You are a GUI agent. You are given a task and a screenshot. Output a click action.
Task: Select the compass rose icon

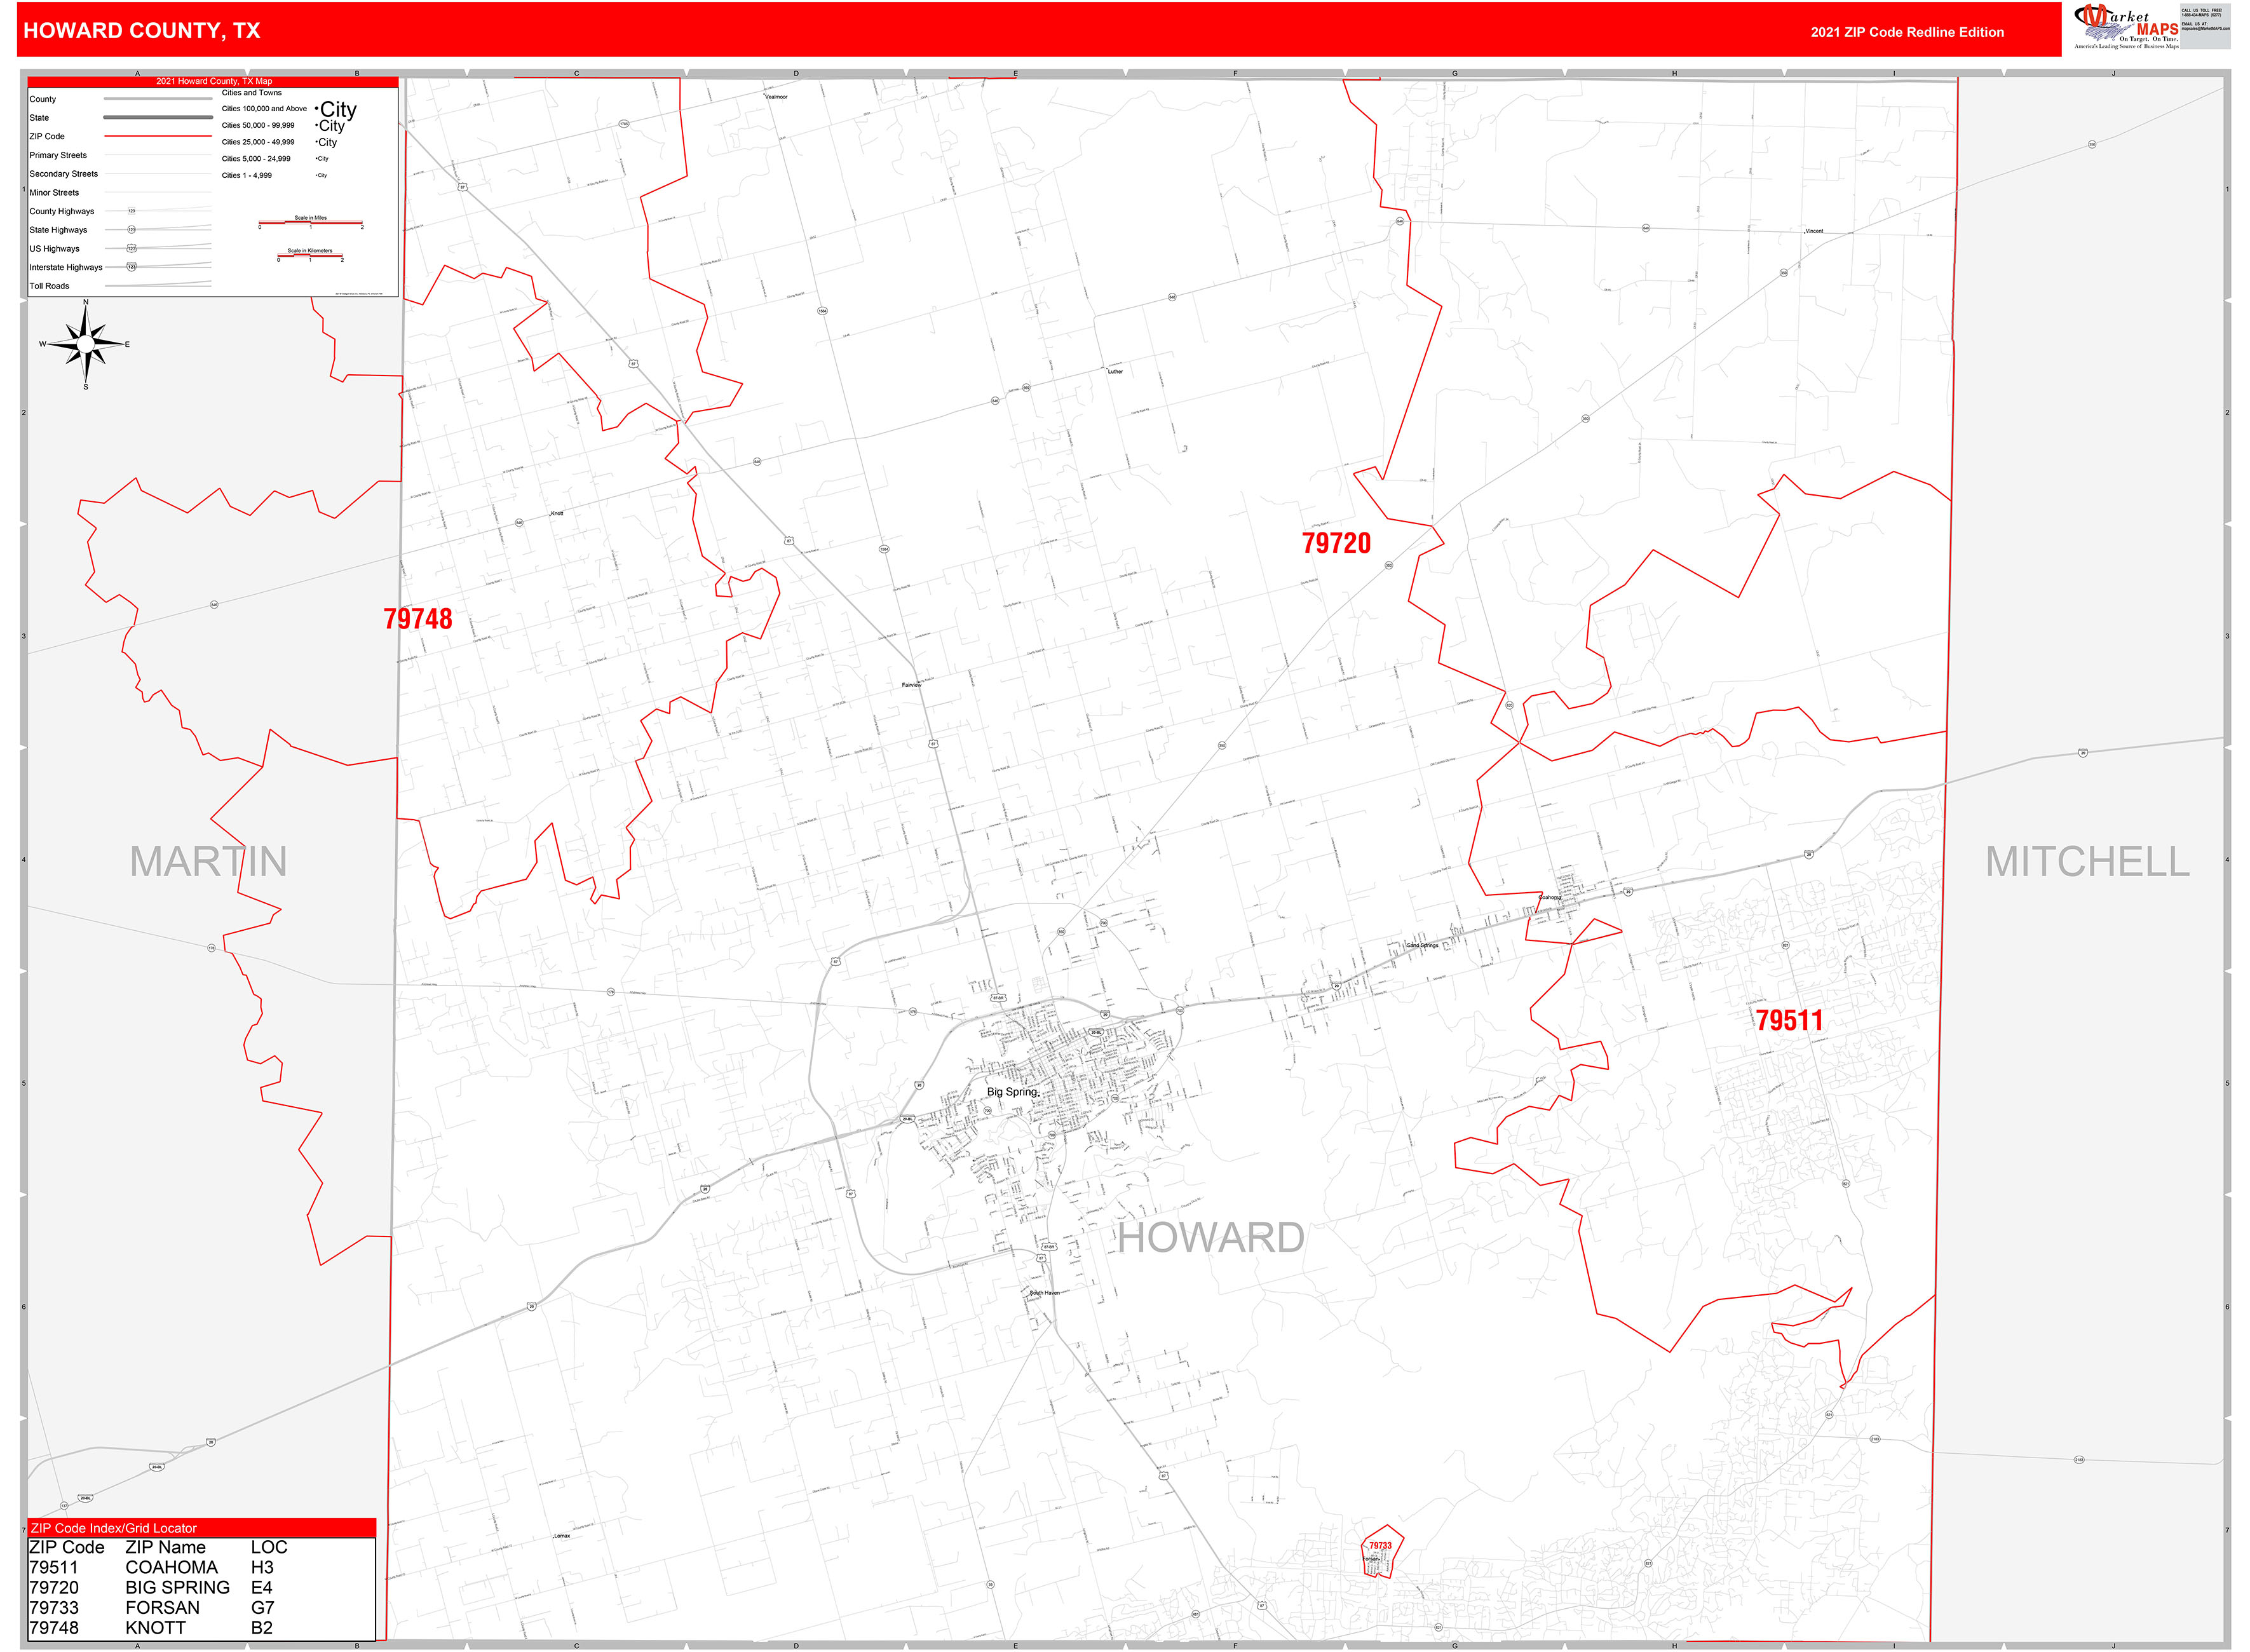(x=85, y=345)
